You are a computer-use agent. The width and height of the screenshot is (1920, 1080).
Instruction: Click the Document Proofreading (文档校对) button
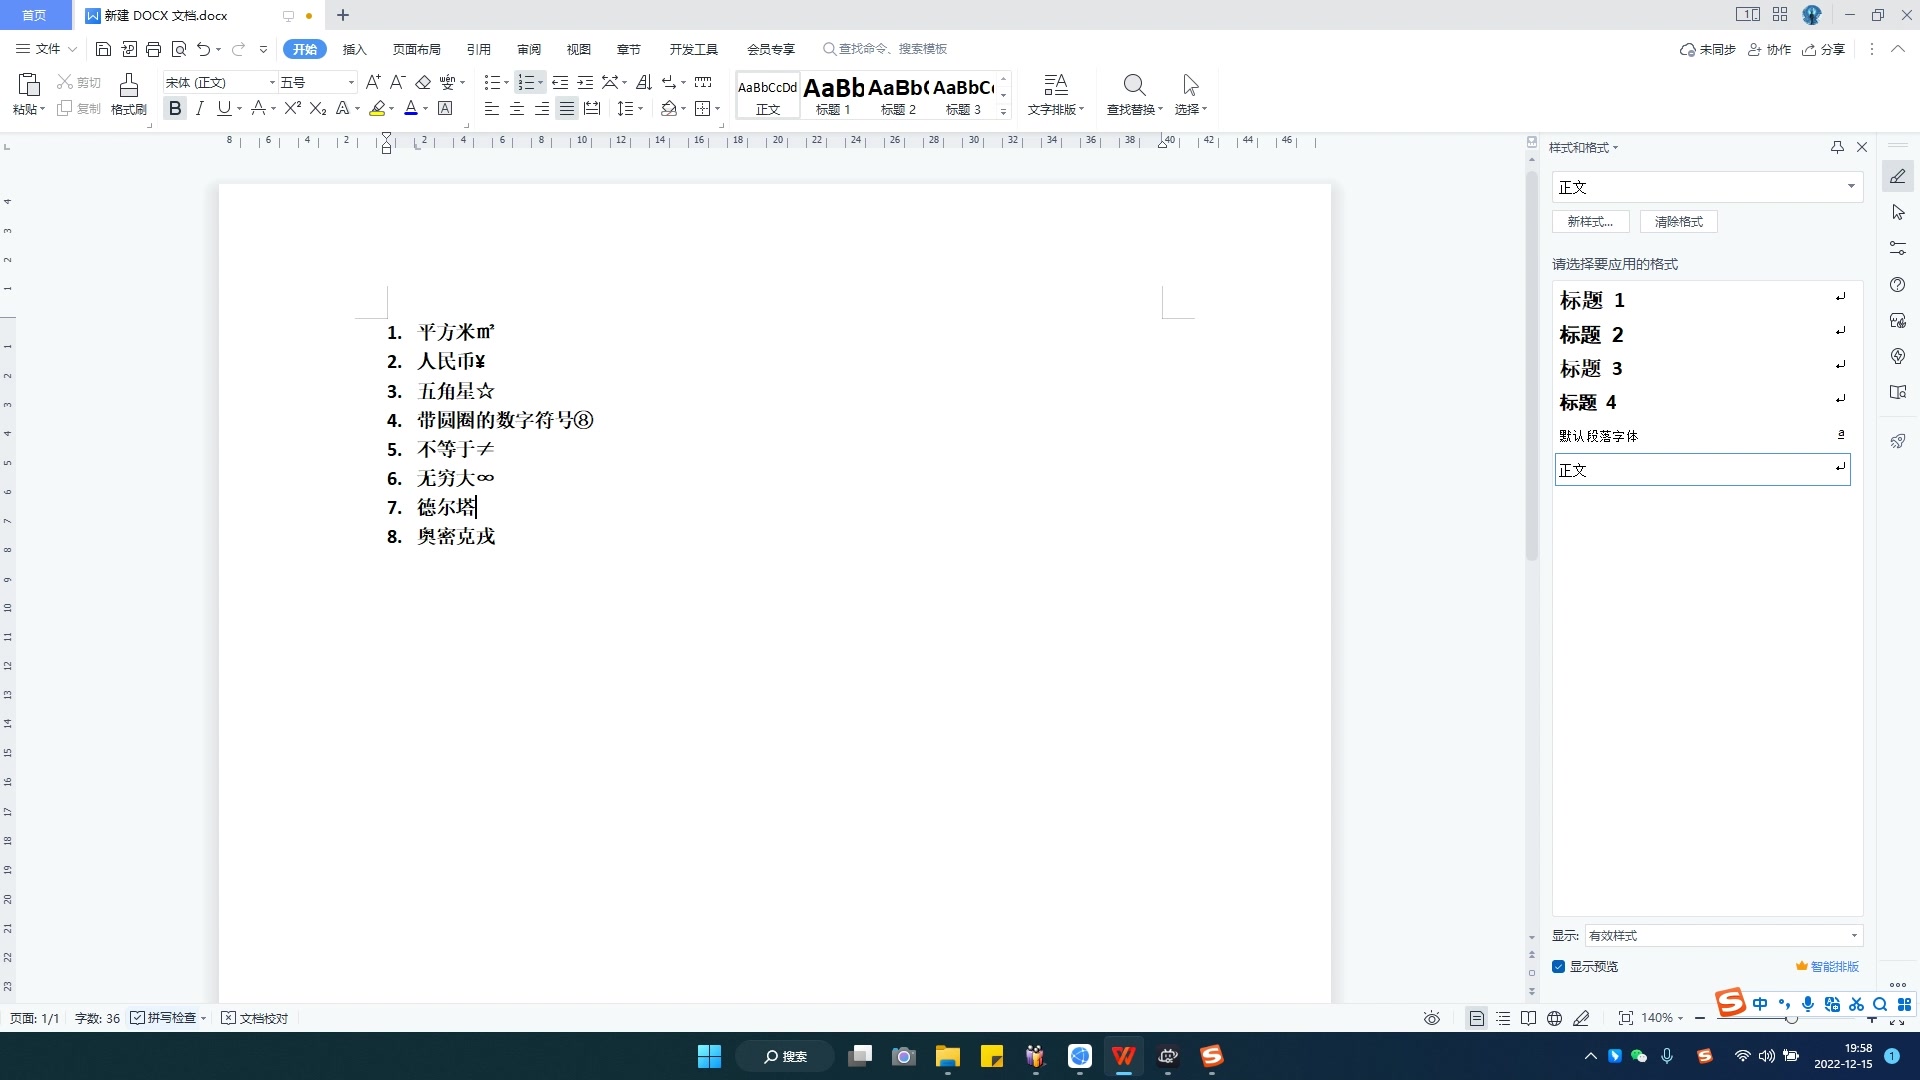coord(254,1018)
